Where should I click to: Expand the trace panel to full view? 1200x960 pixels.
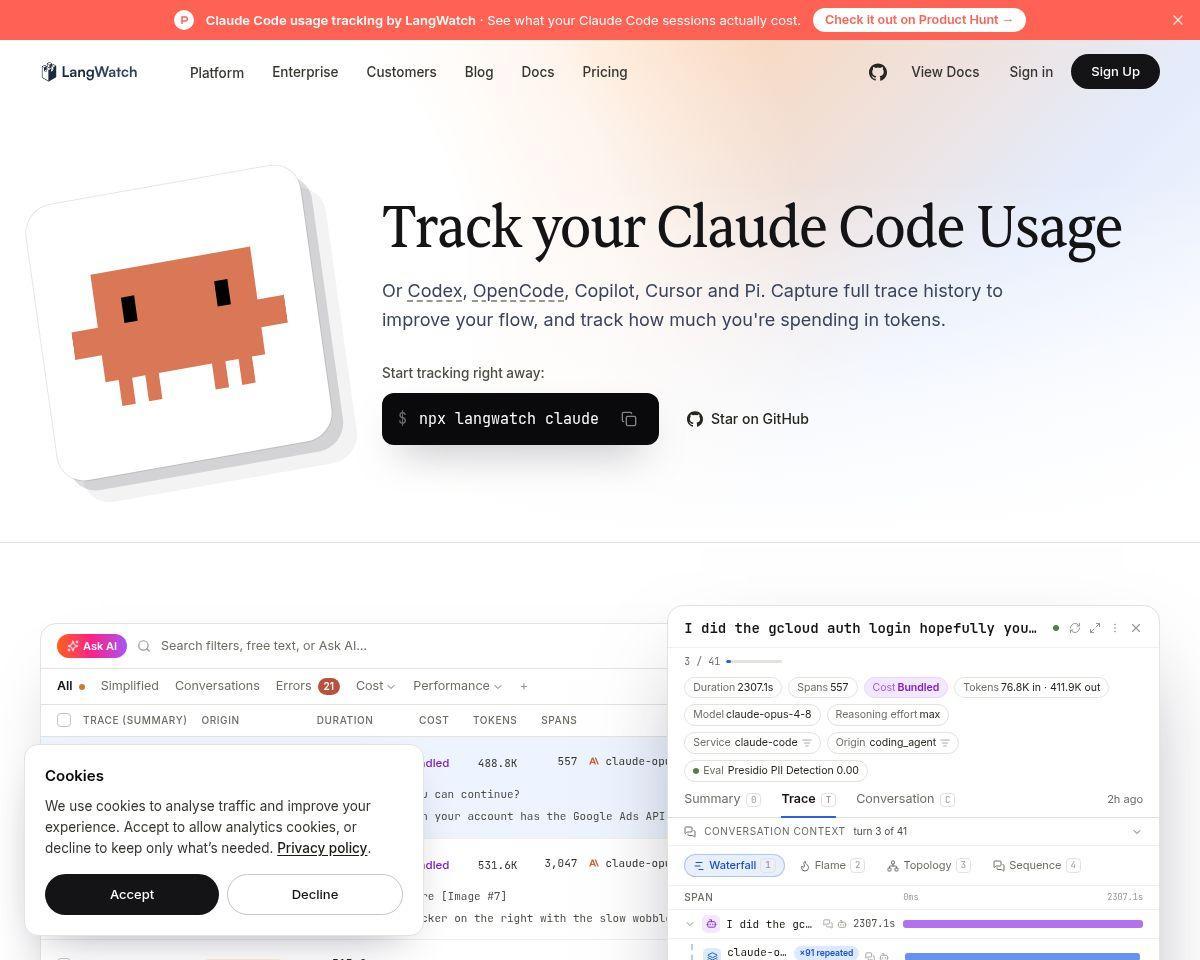tap(1095, 628)
